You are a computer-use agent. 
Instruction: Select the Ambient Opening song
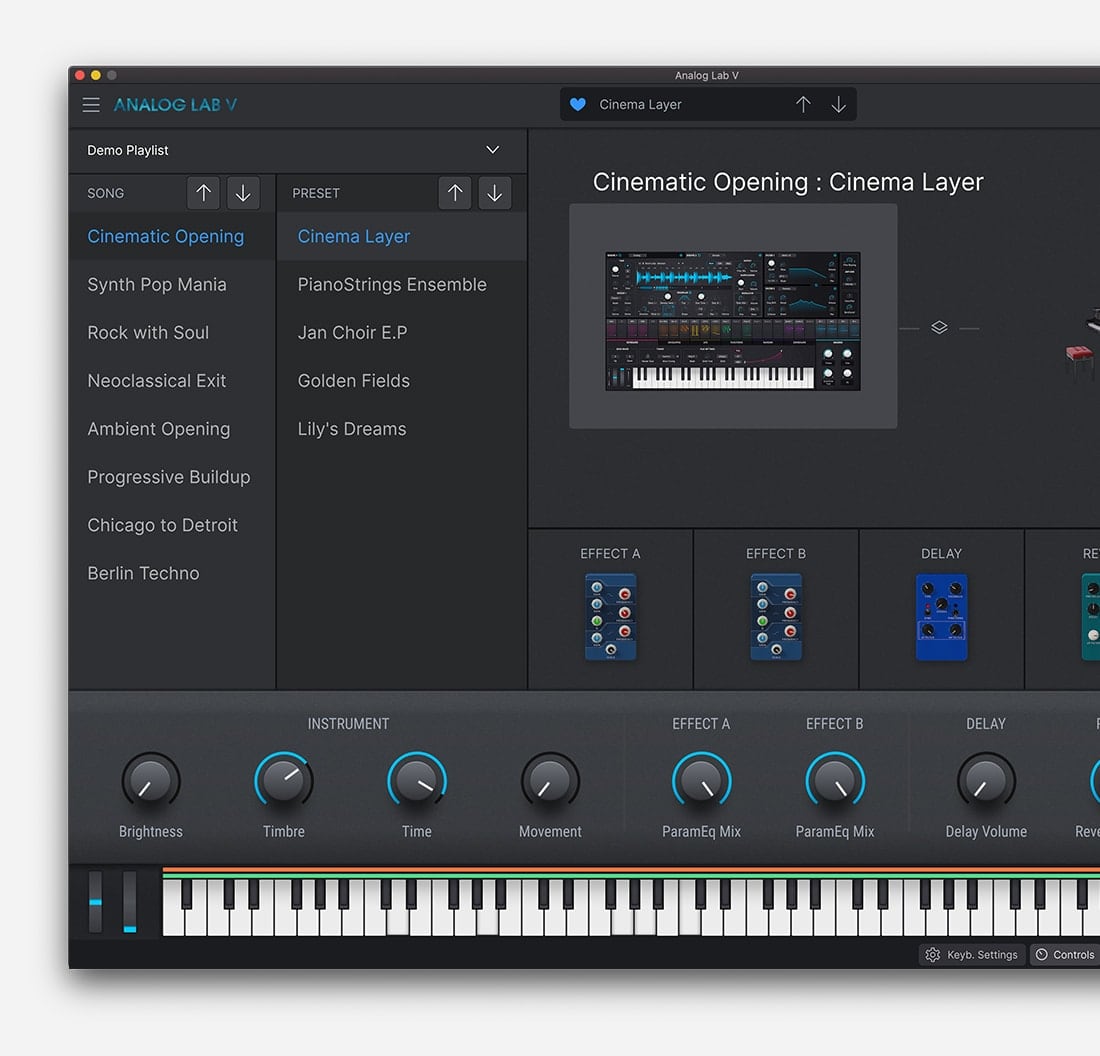click(172, 429)
